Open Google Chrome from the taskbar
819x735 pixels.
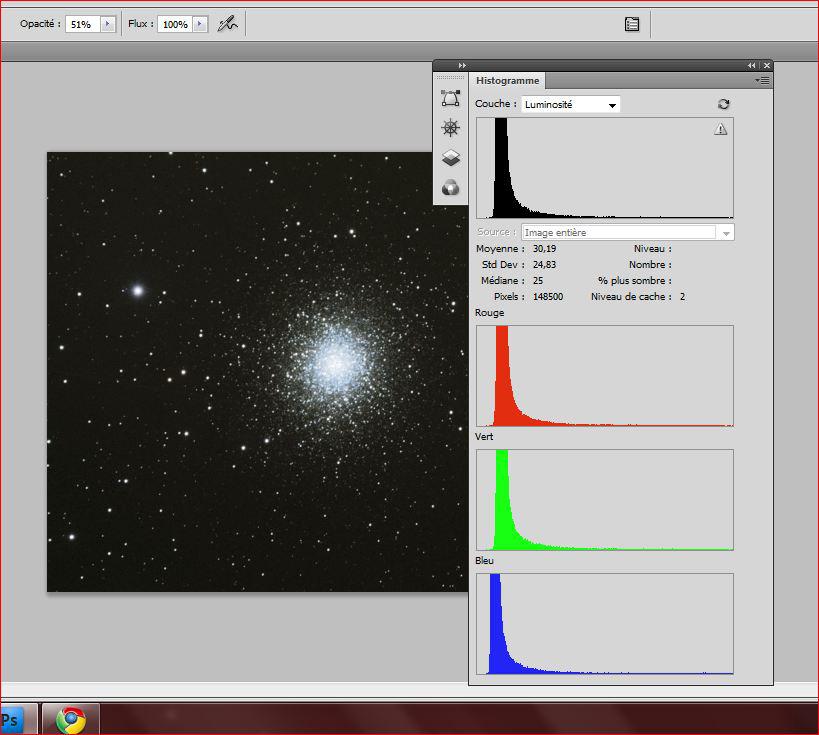pyautogui.click(x=70, y=719)
